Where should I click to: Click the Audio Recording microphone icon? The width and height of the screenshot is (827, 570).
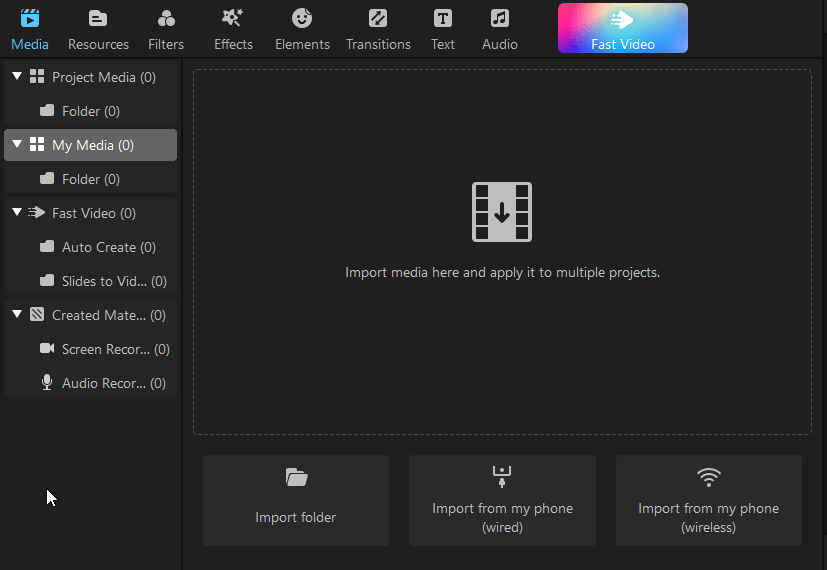click(x=47, y=382)
